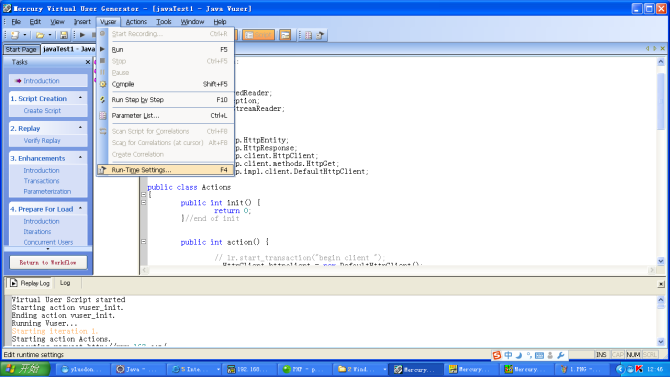670x377 pixels.
Task: Open Parameter List from Vuser menu
Action: click(166, 115)
